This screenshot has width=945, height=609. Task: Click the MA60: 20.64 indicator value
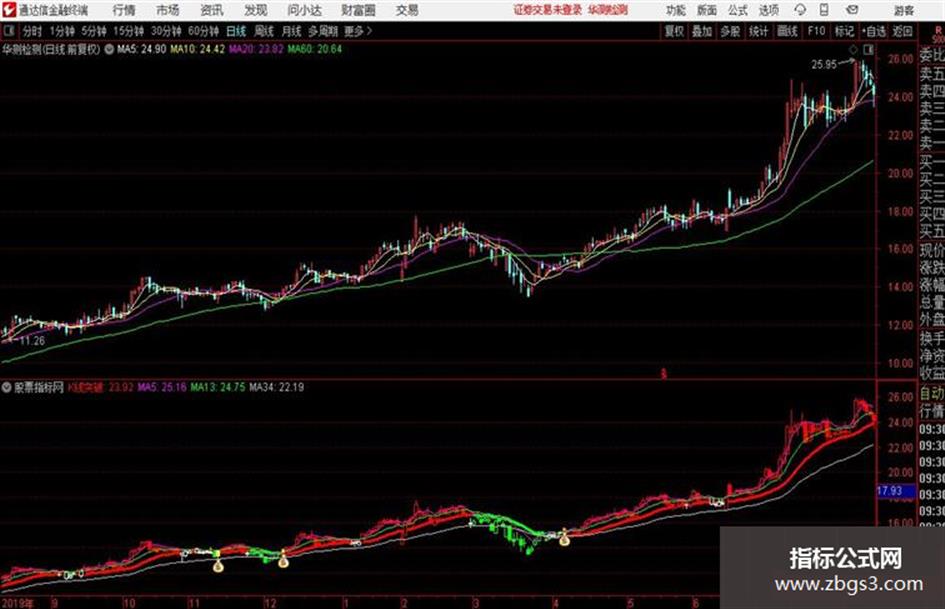[x=315, y=49]
